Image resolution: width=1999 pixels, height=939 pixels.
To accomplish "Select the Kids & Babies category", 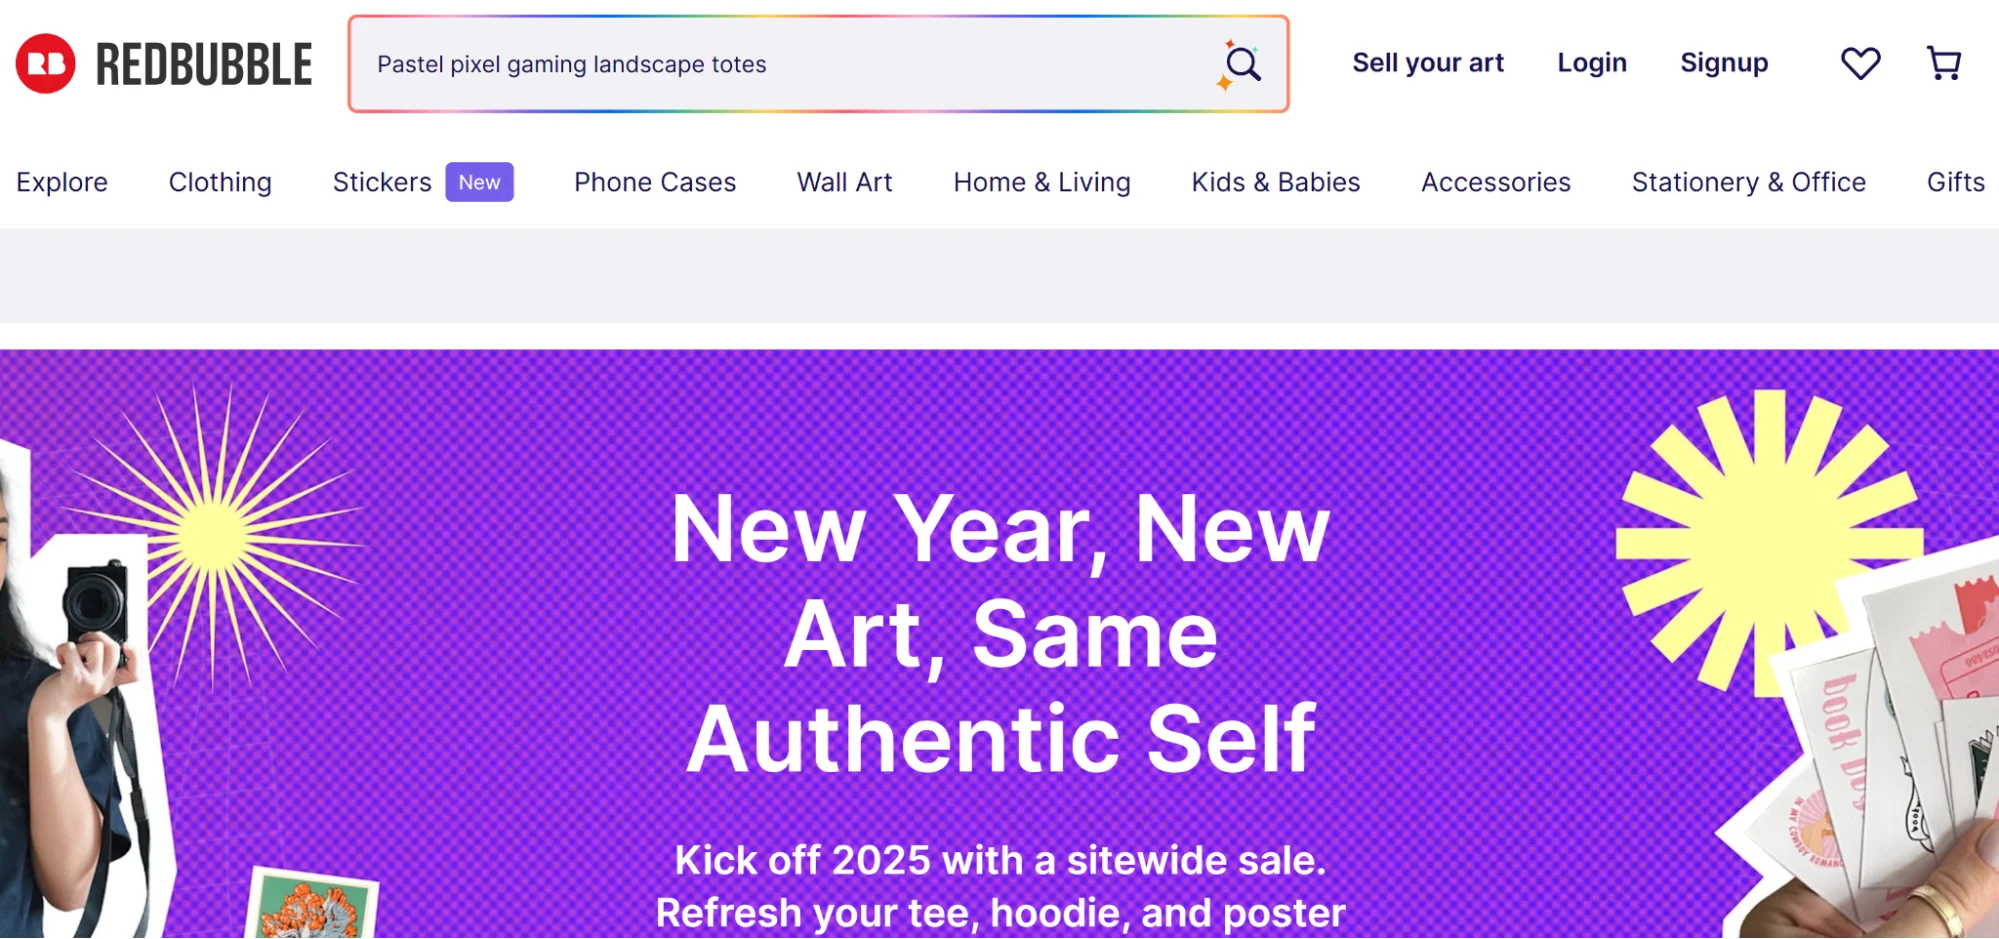I will point(1274,182).
